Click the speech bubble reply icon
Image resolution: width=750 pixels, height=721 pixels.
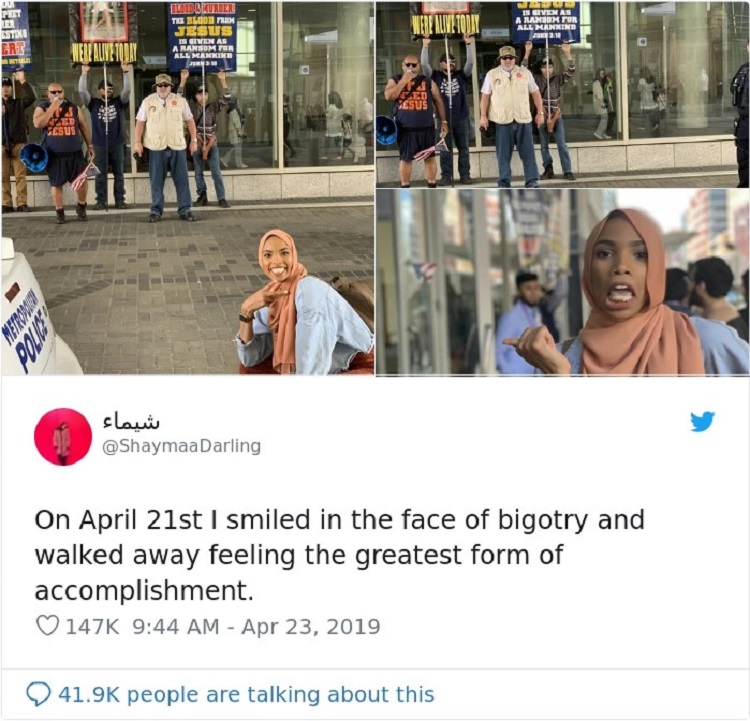(x=38, y=694)
